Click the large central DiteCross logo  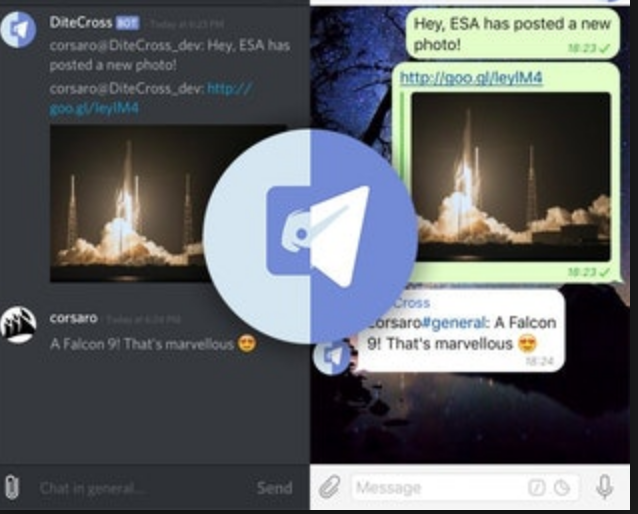pos(310,236)
